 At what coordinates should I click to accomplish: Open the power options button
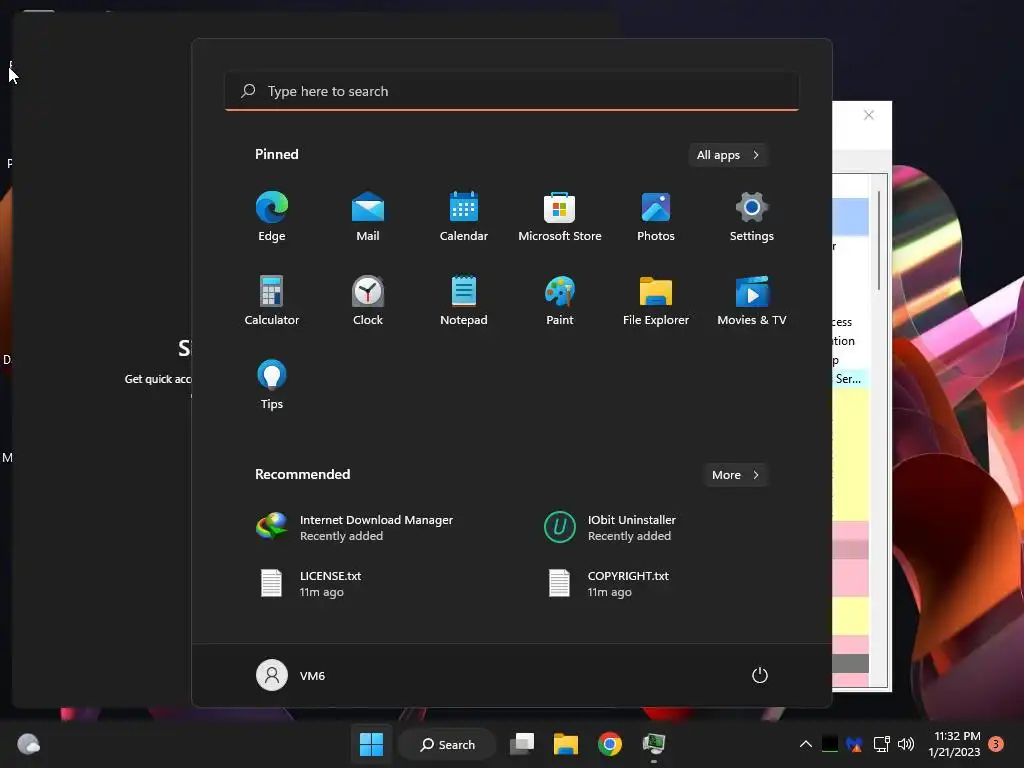[x=760, y=675]
